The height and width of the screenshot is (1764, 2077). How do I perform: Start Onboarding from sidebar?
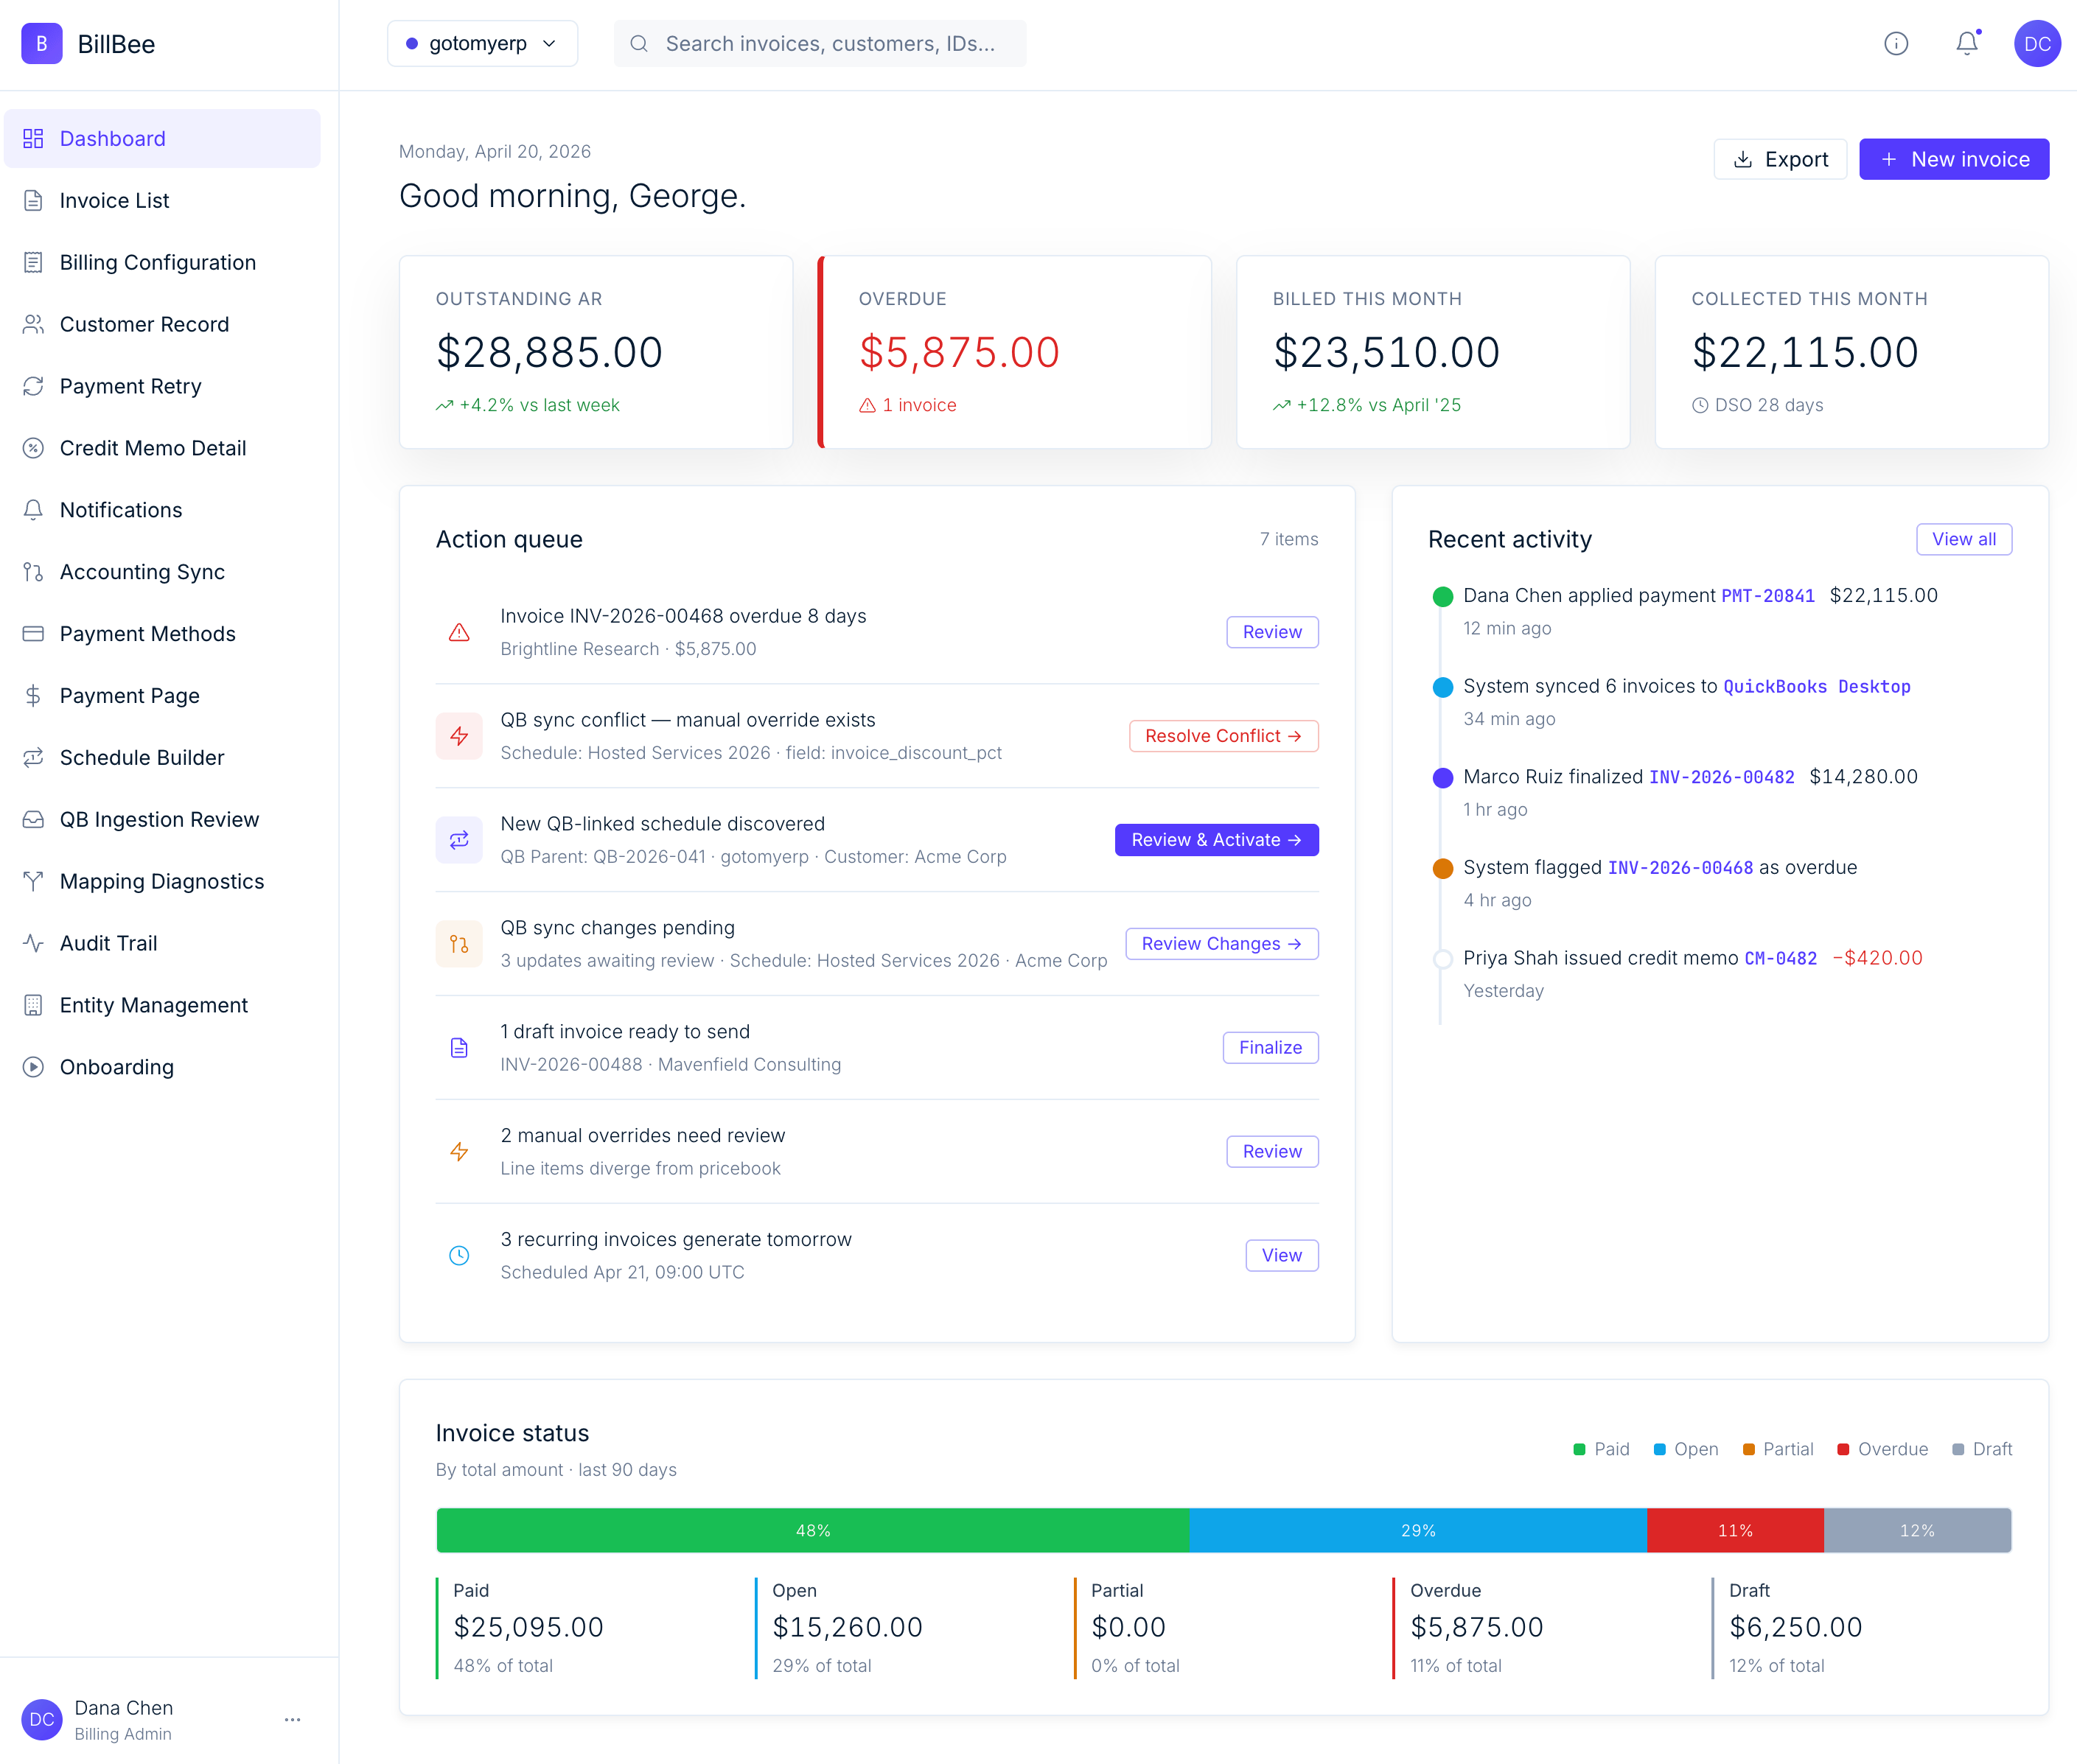pyautogui.click(x=162, y=1068)
